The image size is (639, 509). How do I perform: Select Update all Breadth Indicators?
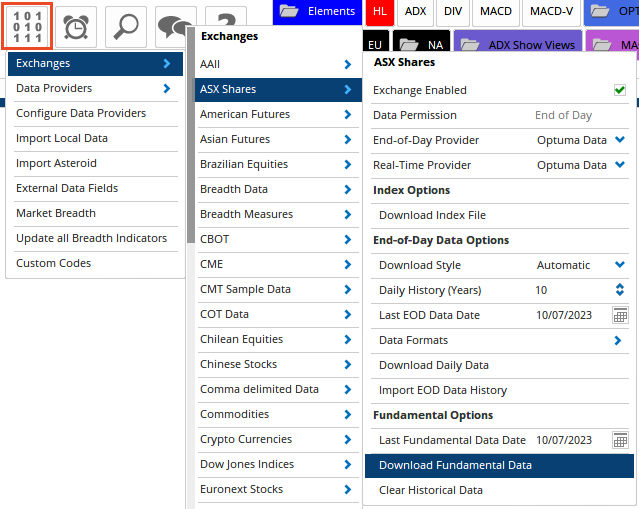(x=96, y=238)
